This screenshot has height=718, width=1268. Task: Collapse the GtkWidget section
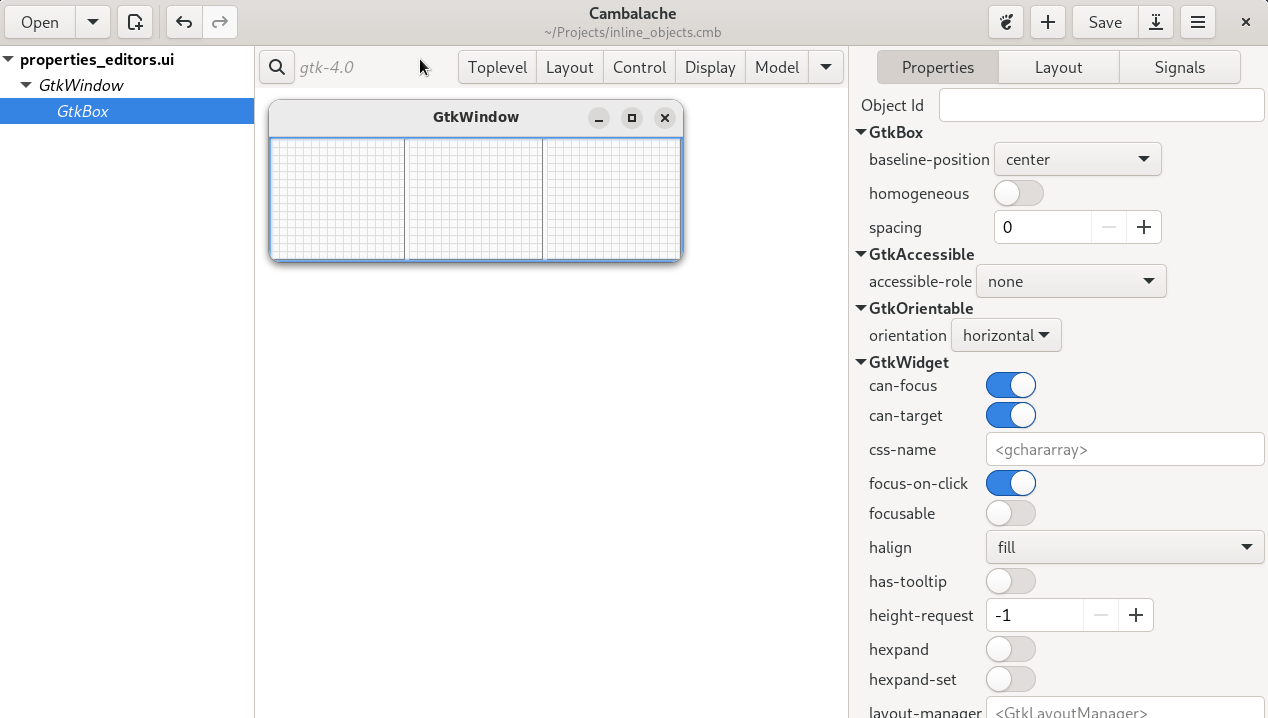861,362
